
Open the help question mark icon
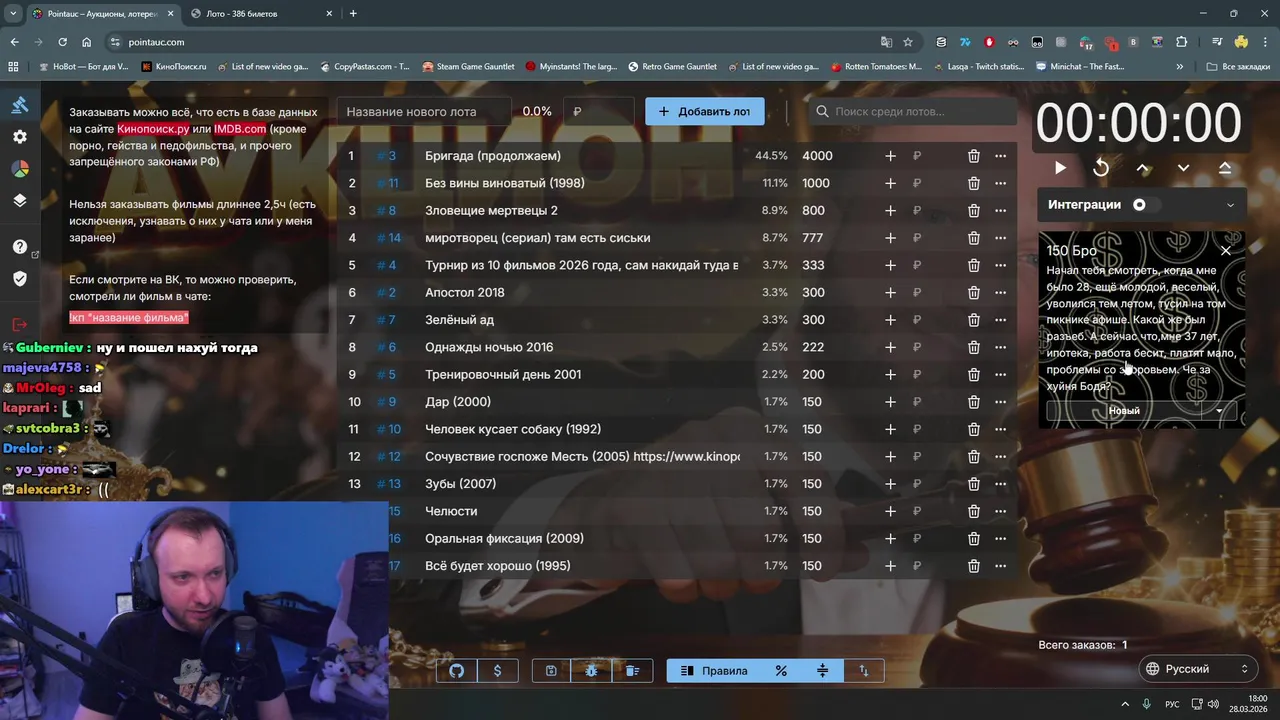tap(20, 247)
